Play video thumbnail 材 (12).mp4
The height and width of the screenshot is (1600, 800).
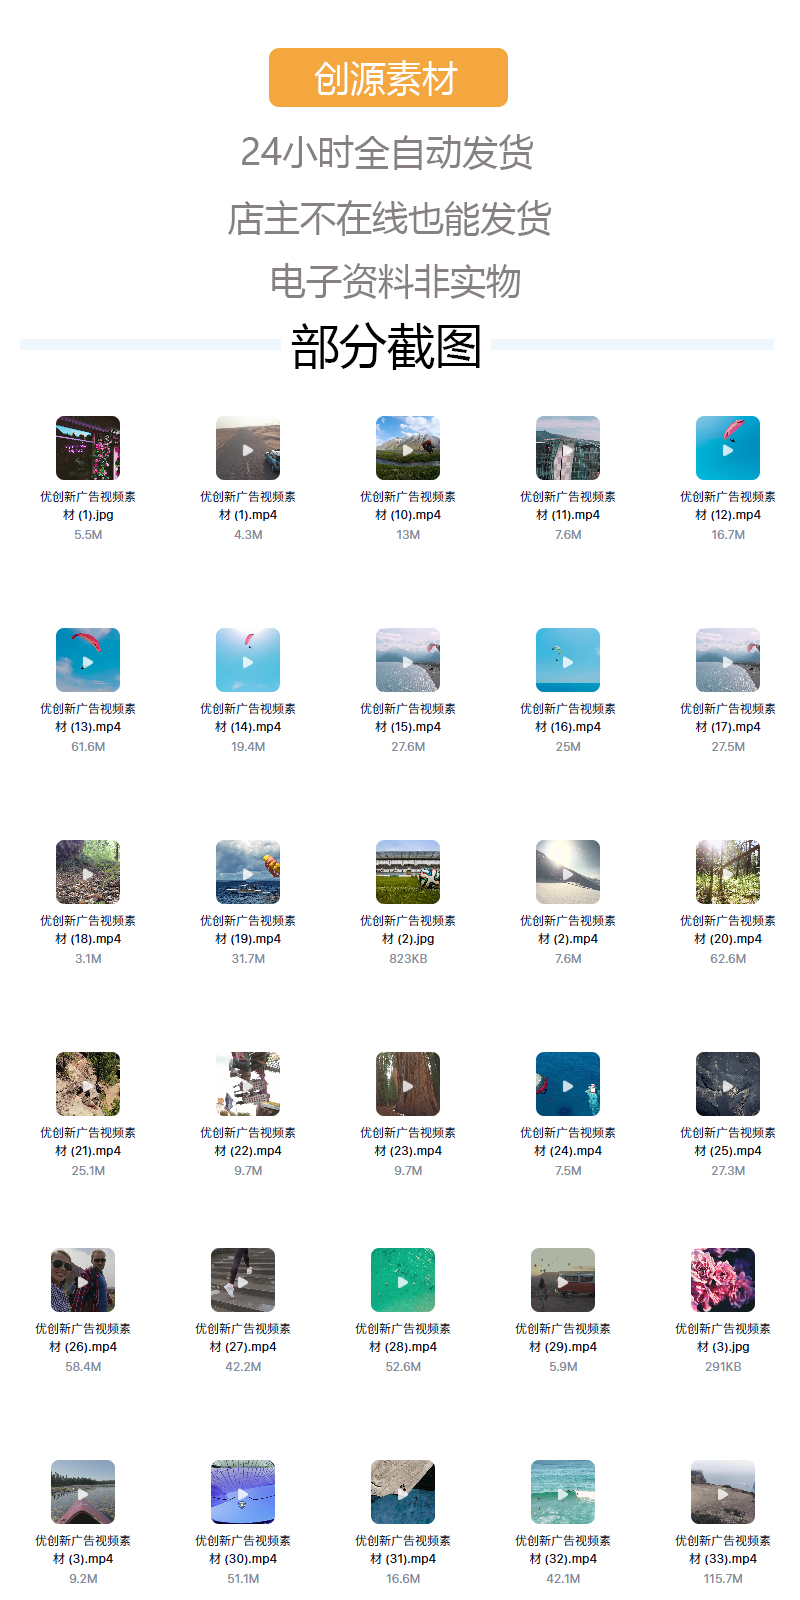(x=728, y=448)
